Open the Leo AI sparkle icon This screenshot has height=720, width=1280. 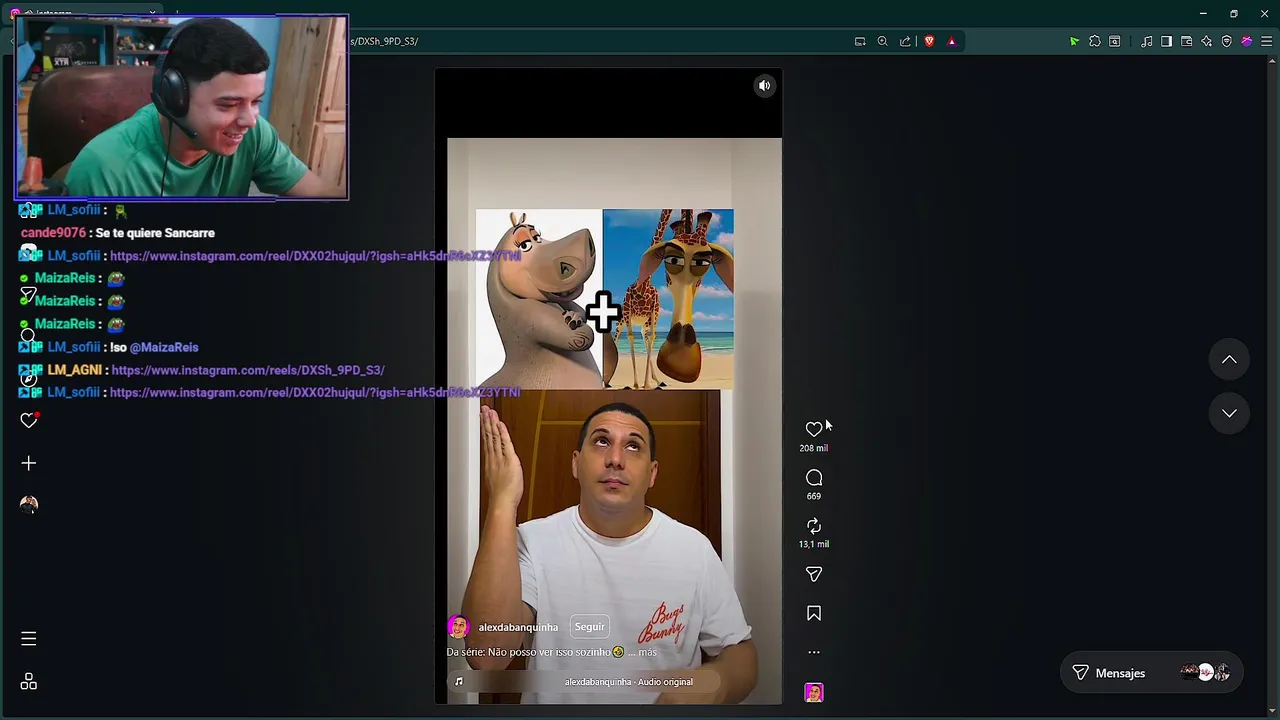pos(1207,41)
